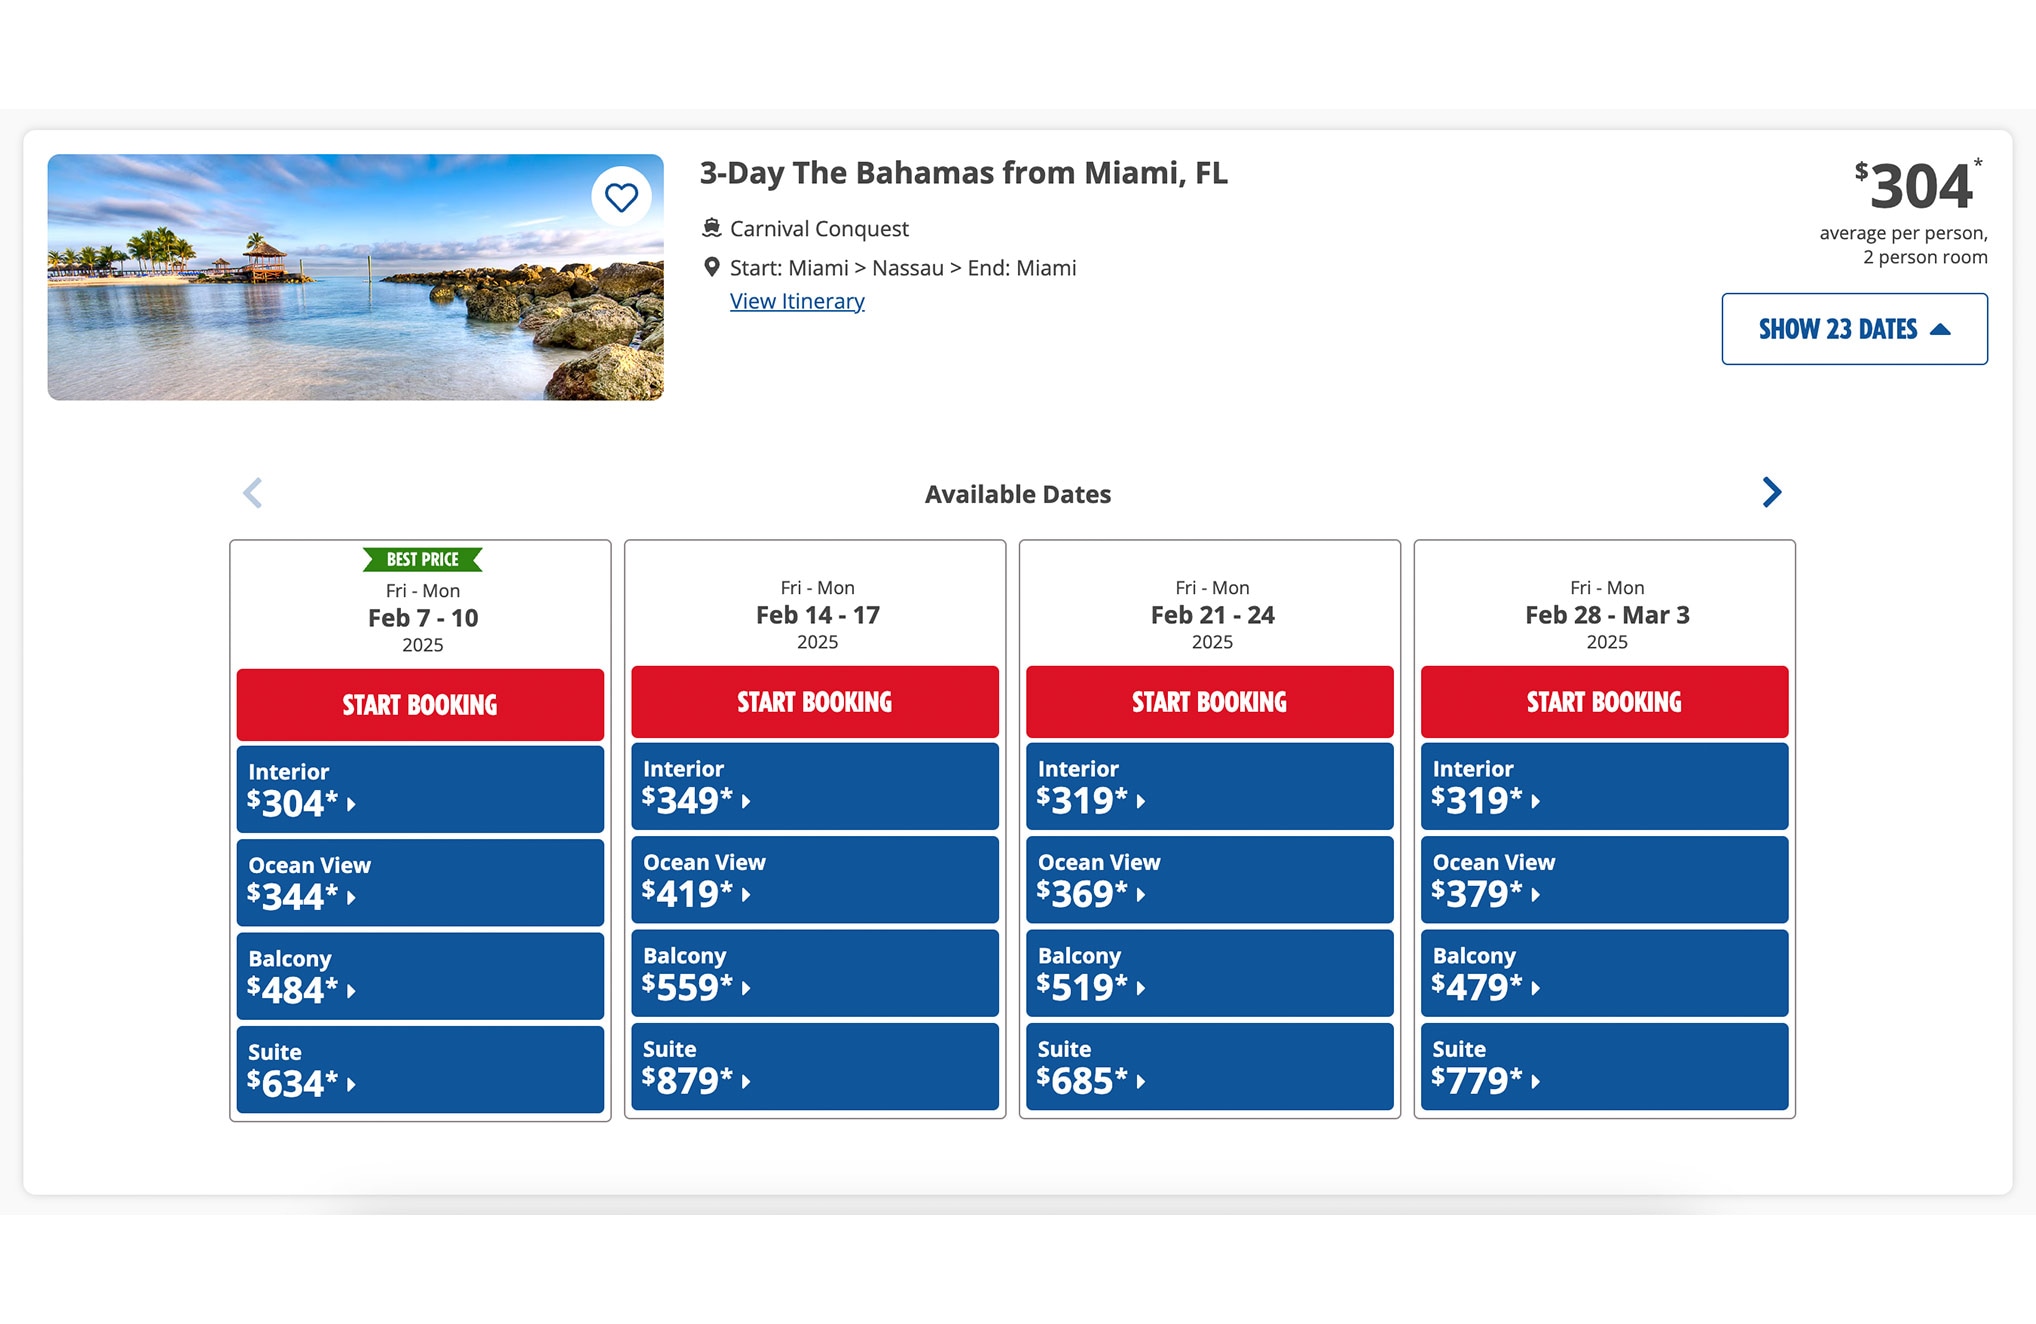Click the green BEST PRICE ribbon

pos(421,558)
